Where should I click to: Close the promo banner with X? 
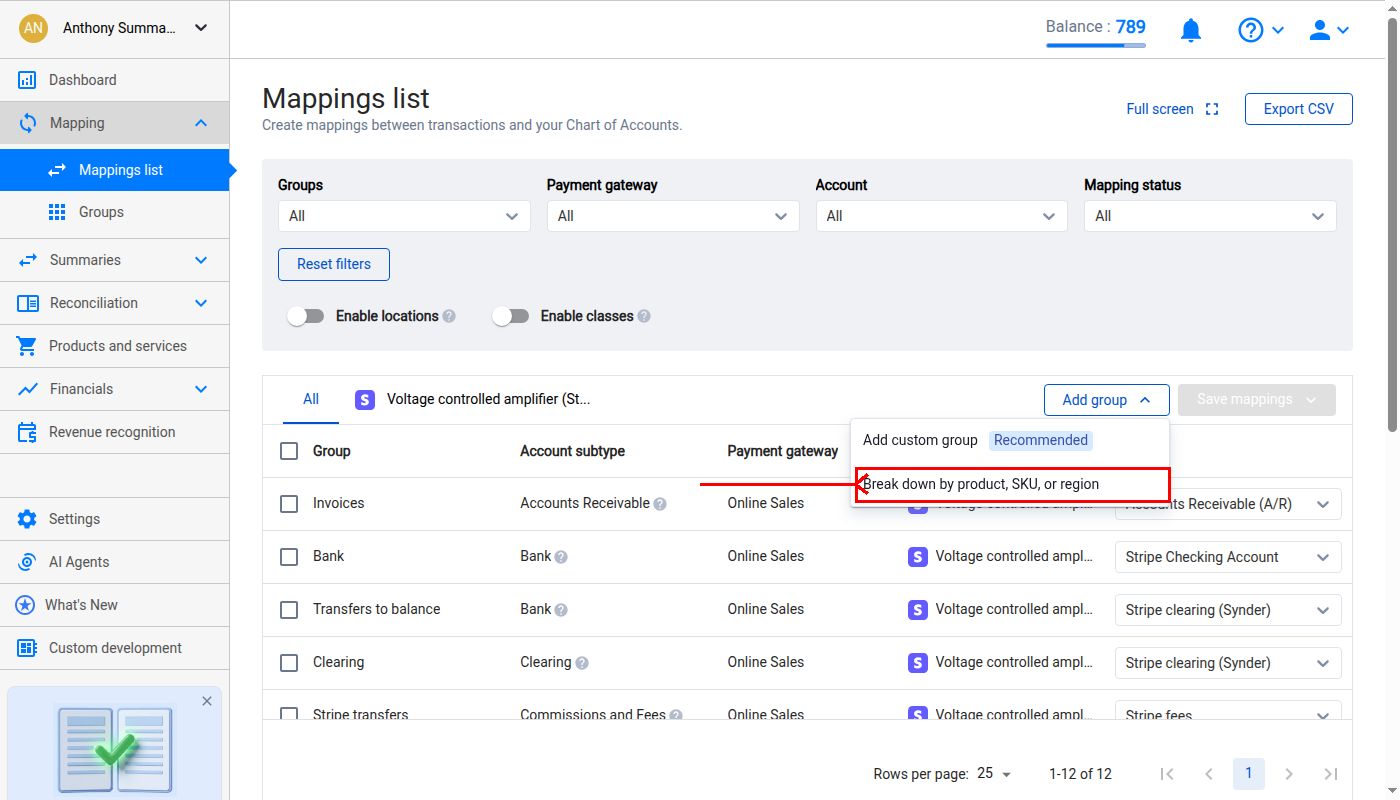click(x=207, y=701)
